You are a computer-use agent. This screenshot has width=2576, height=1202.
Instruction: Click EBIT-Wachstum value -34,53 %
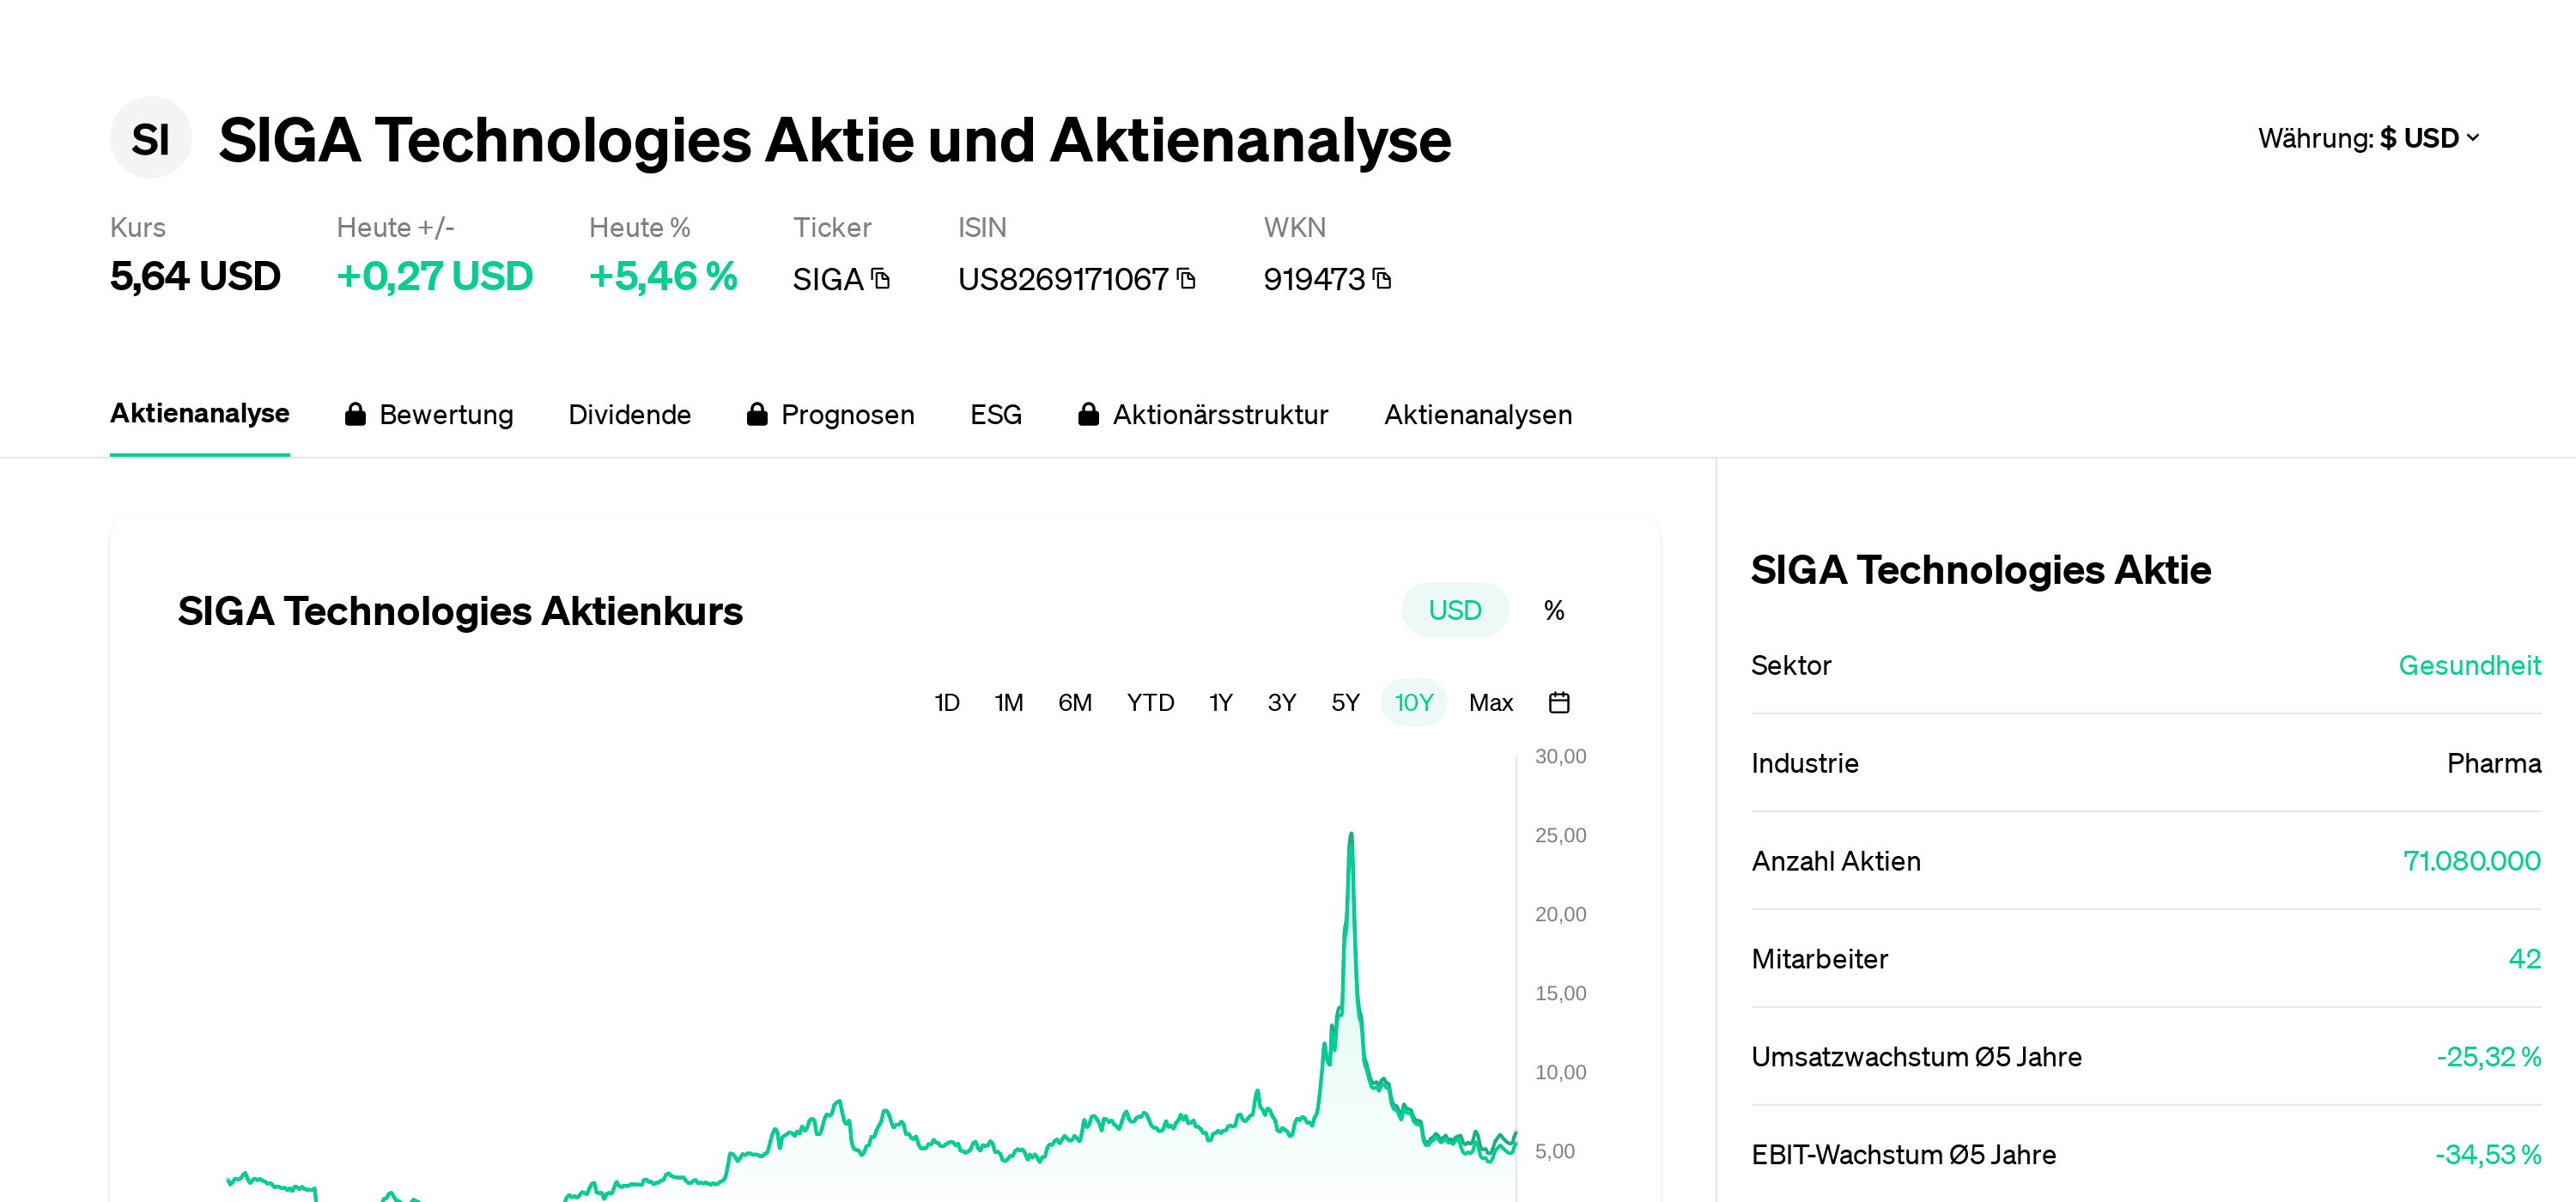(2487, 1156)
